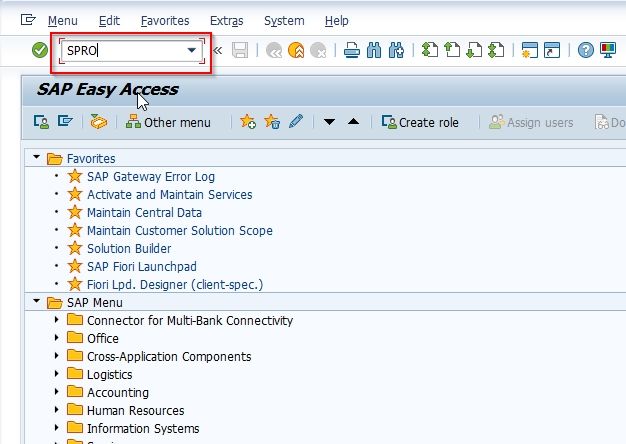Expand the Cross-Application Components folder
Viewport: 626px width, 444px height.
point(56,355)
